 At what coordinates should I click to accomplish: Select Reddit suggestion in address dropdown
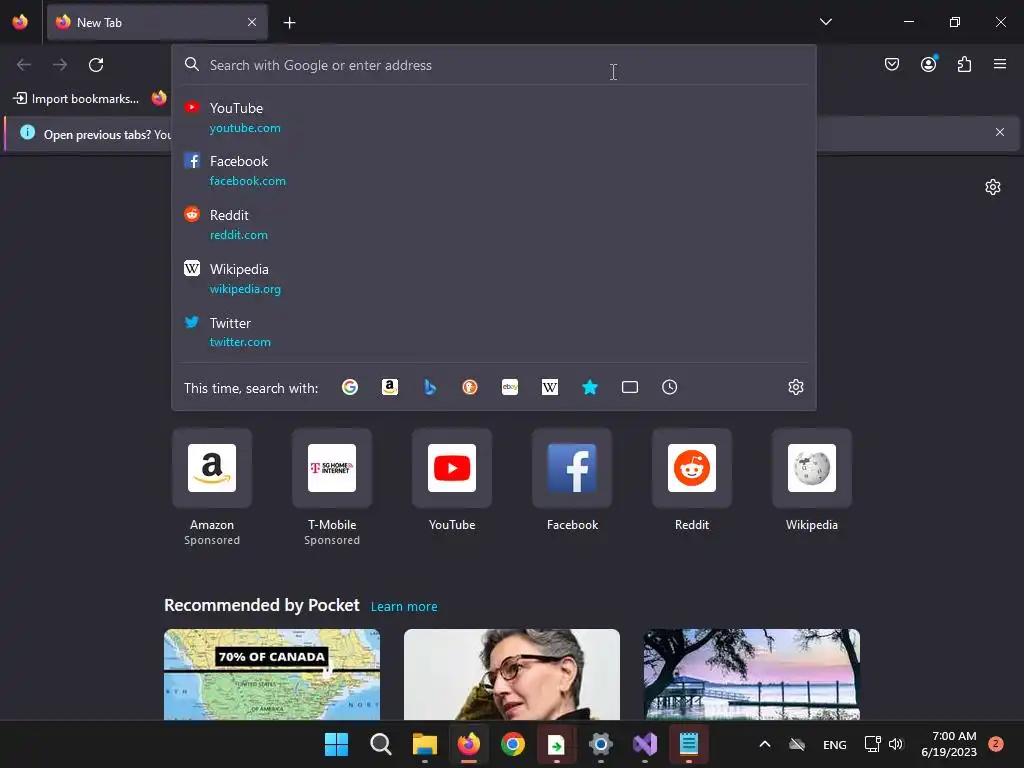pos(494,224)
